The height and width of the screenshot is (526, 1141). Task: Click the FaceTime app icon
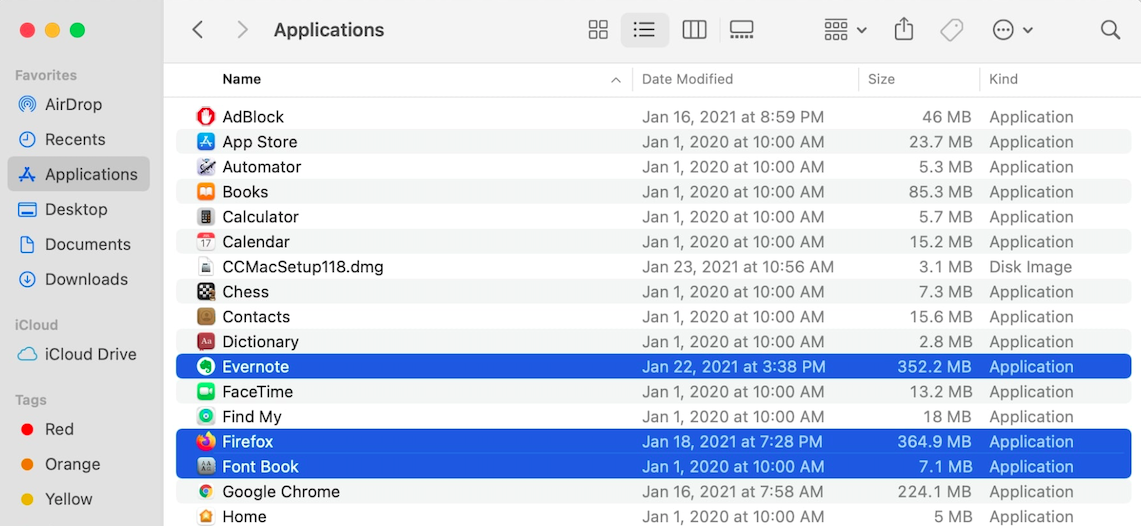point(206,391)
